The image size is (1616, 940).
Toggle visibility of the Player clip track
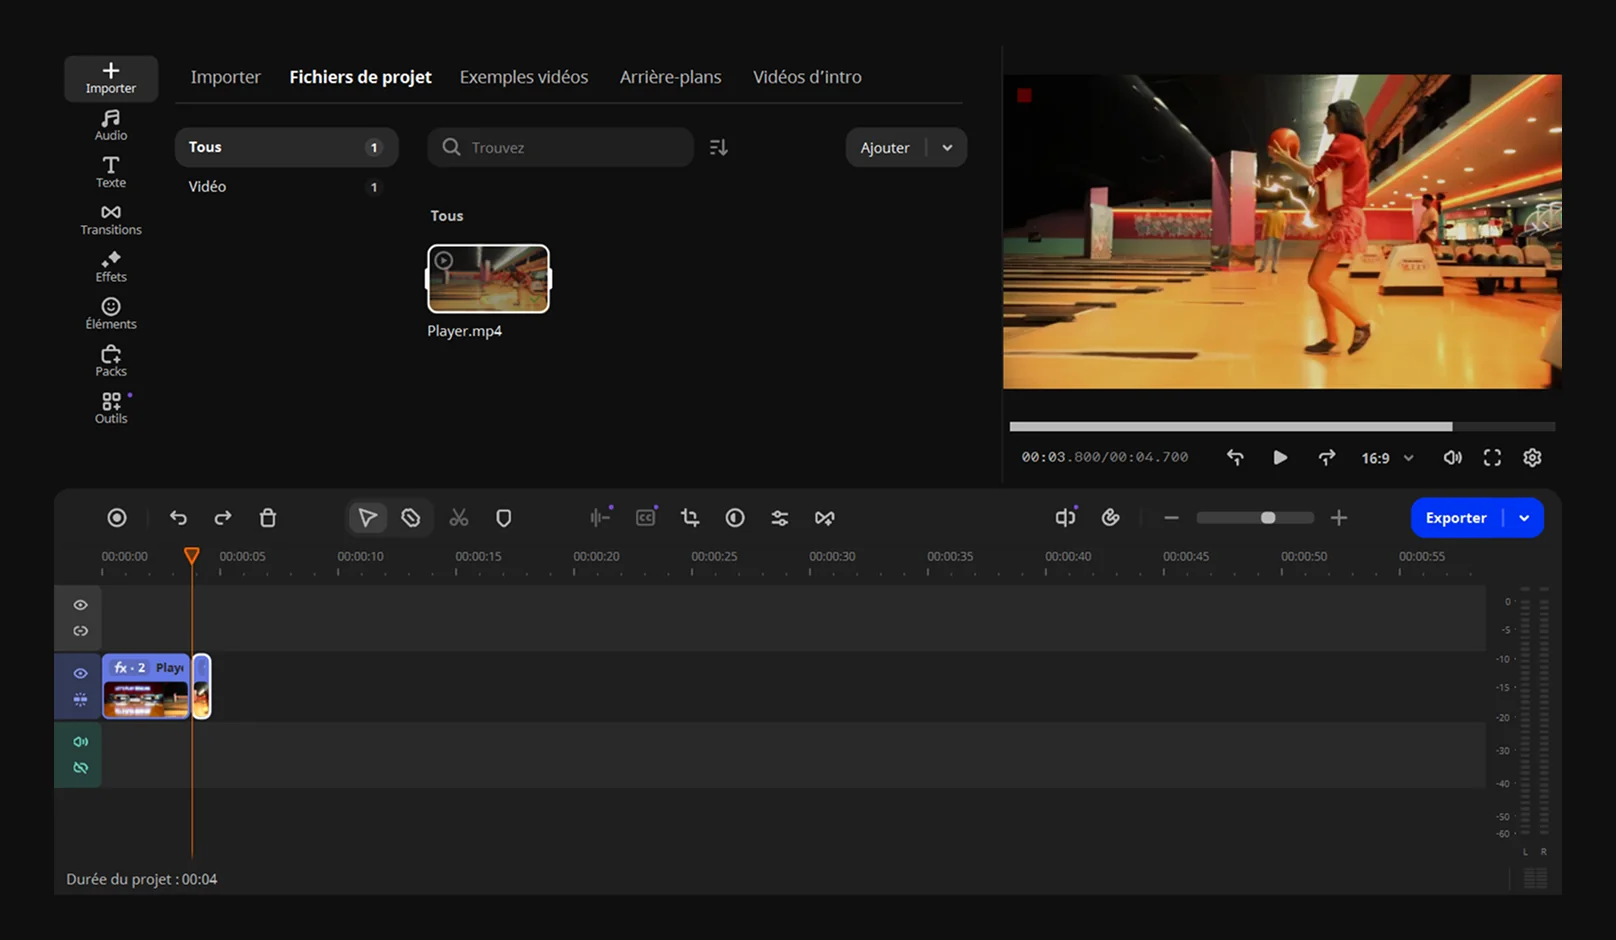coord(80,673)
